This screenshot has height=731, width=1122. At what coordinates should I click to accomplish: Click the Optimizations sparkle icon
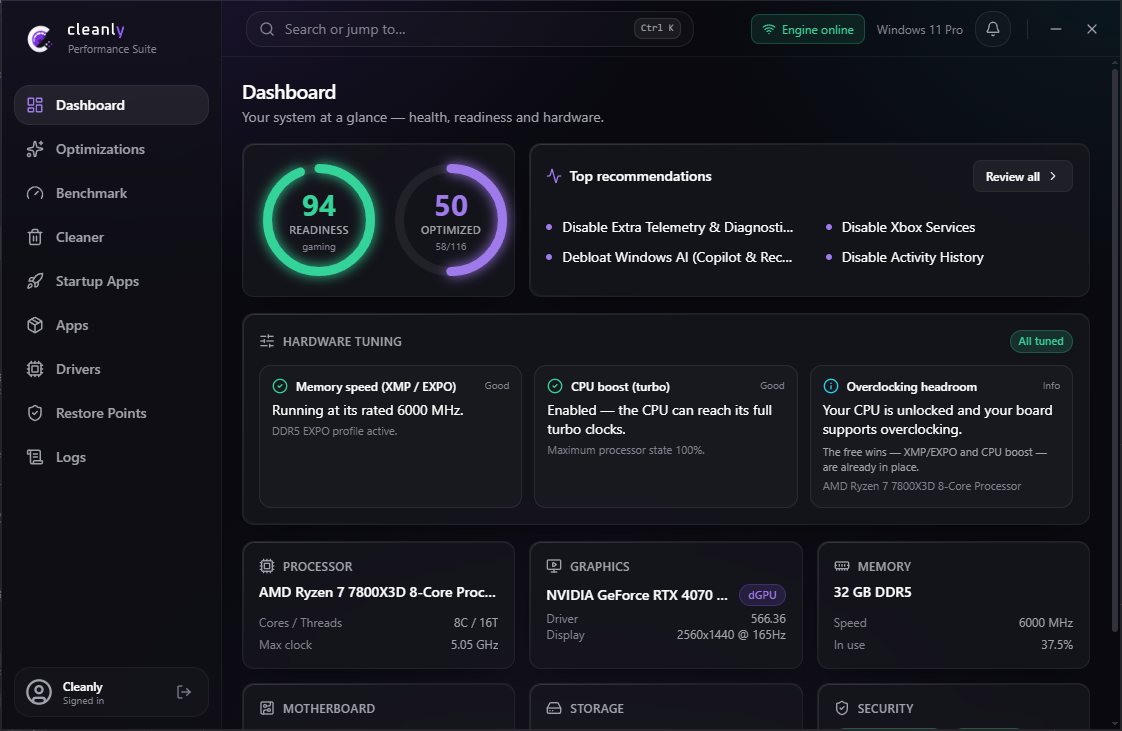[x=35, y=149]
